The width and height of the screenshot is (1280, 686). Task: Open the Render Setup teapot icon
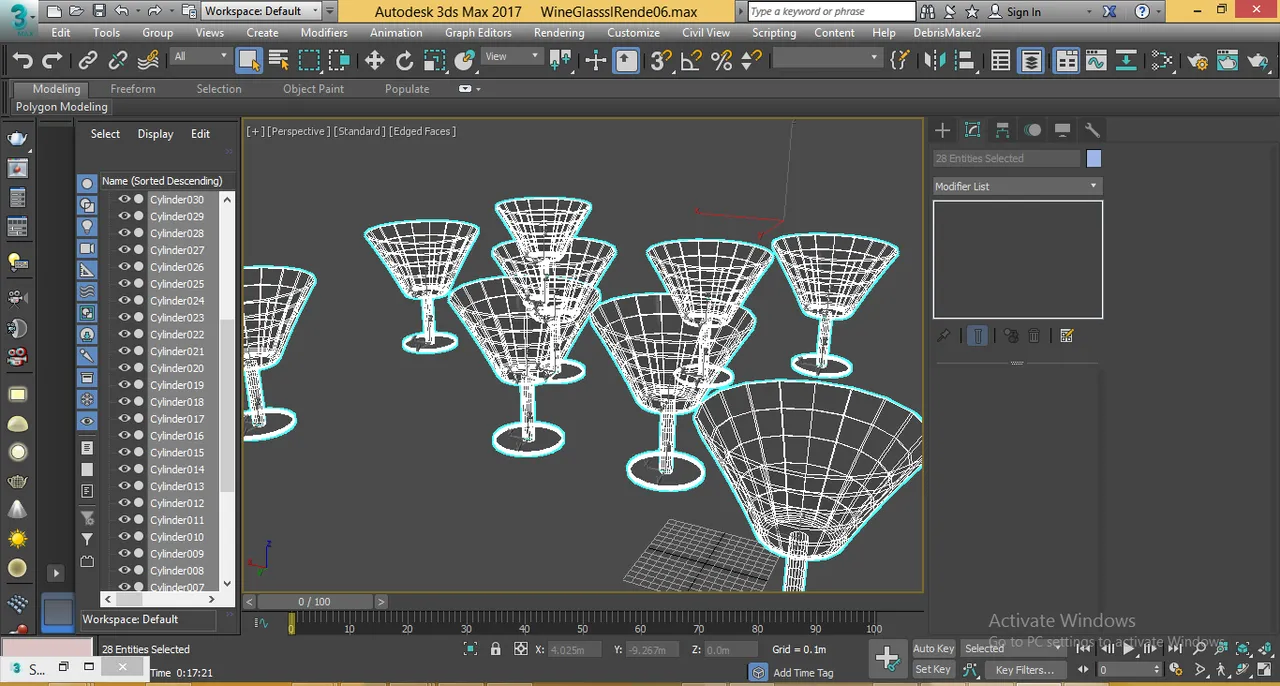click(x=1198, y=61)
